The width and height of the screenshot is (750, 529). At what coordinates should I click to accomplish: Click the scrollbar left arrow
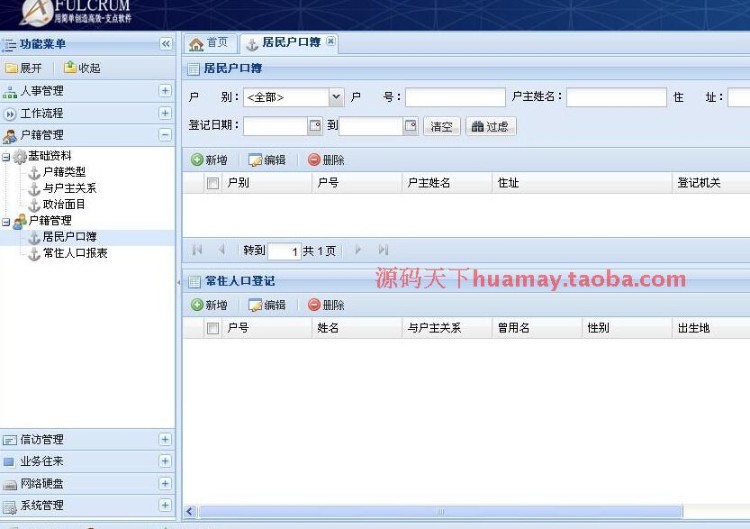coord(190,512)
